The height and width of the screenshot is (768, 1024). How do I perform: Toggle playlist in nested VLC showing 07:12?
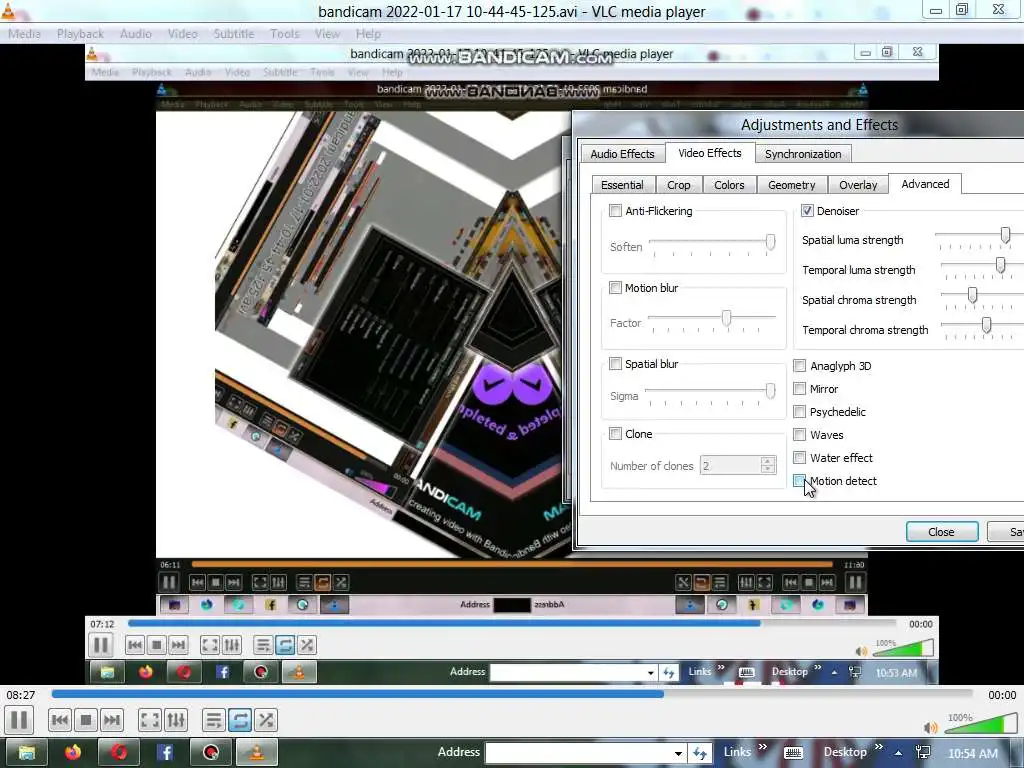[263, 645]
